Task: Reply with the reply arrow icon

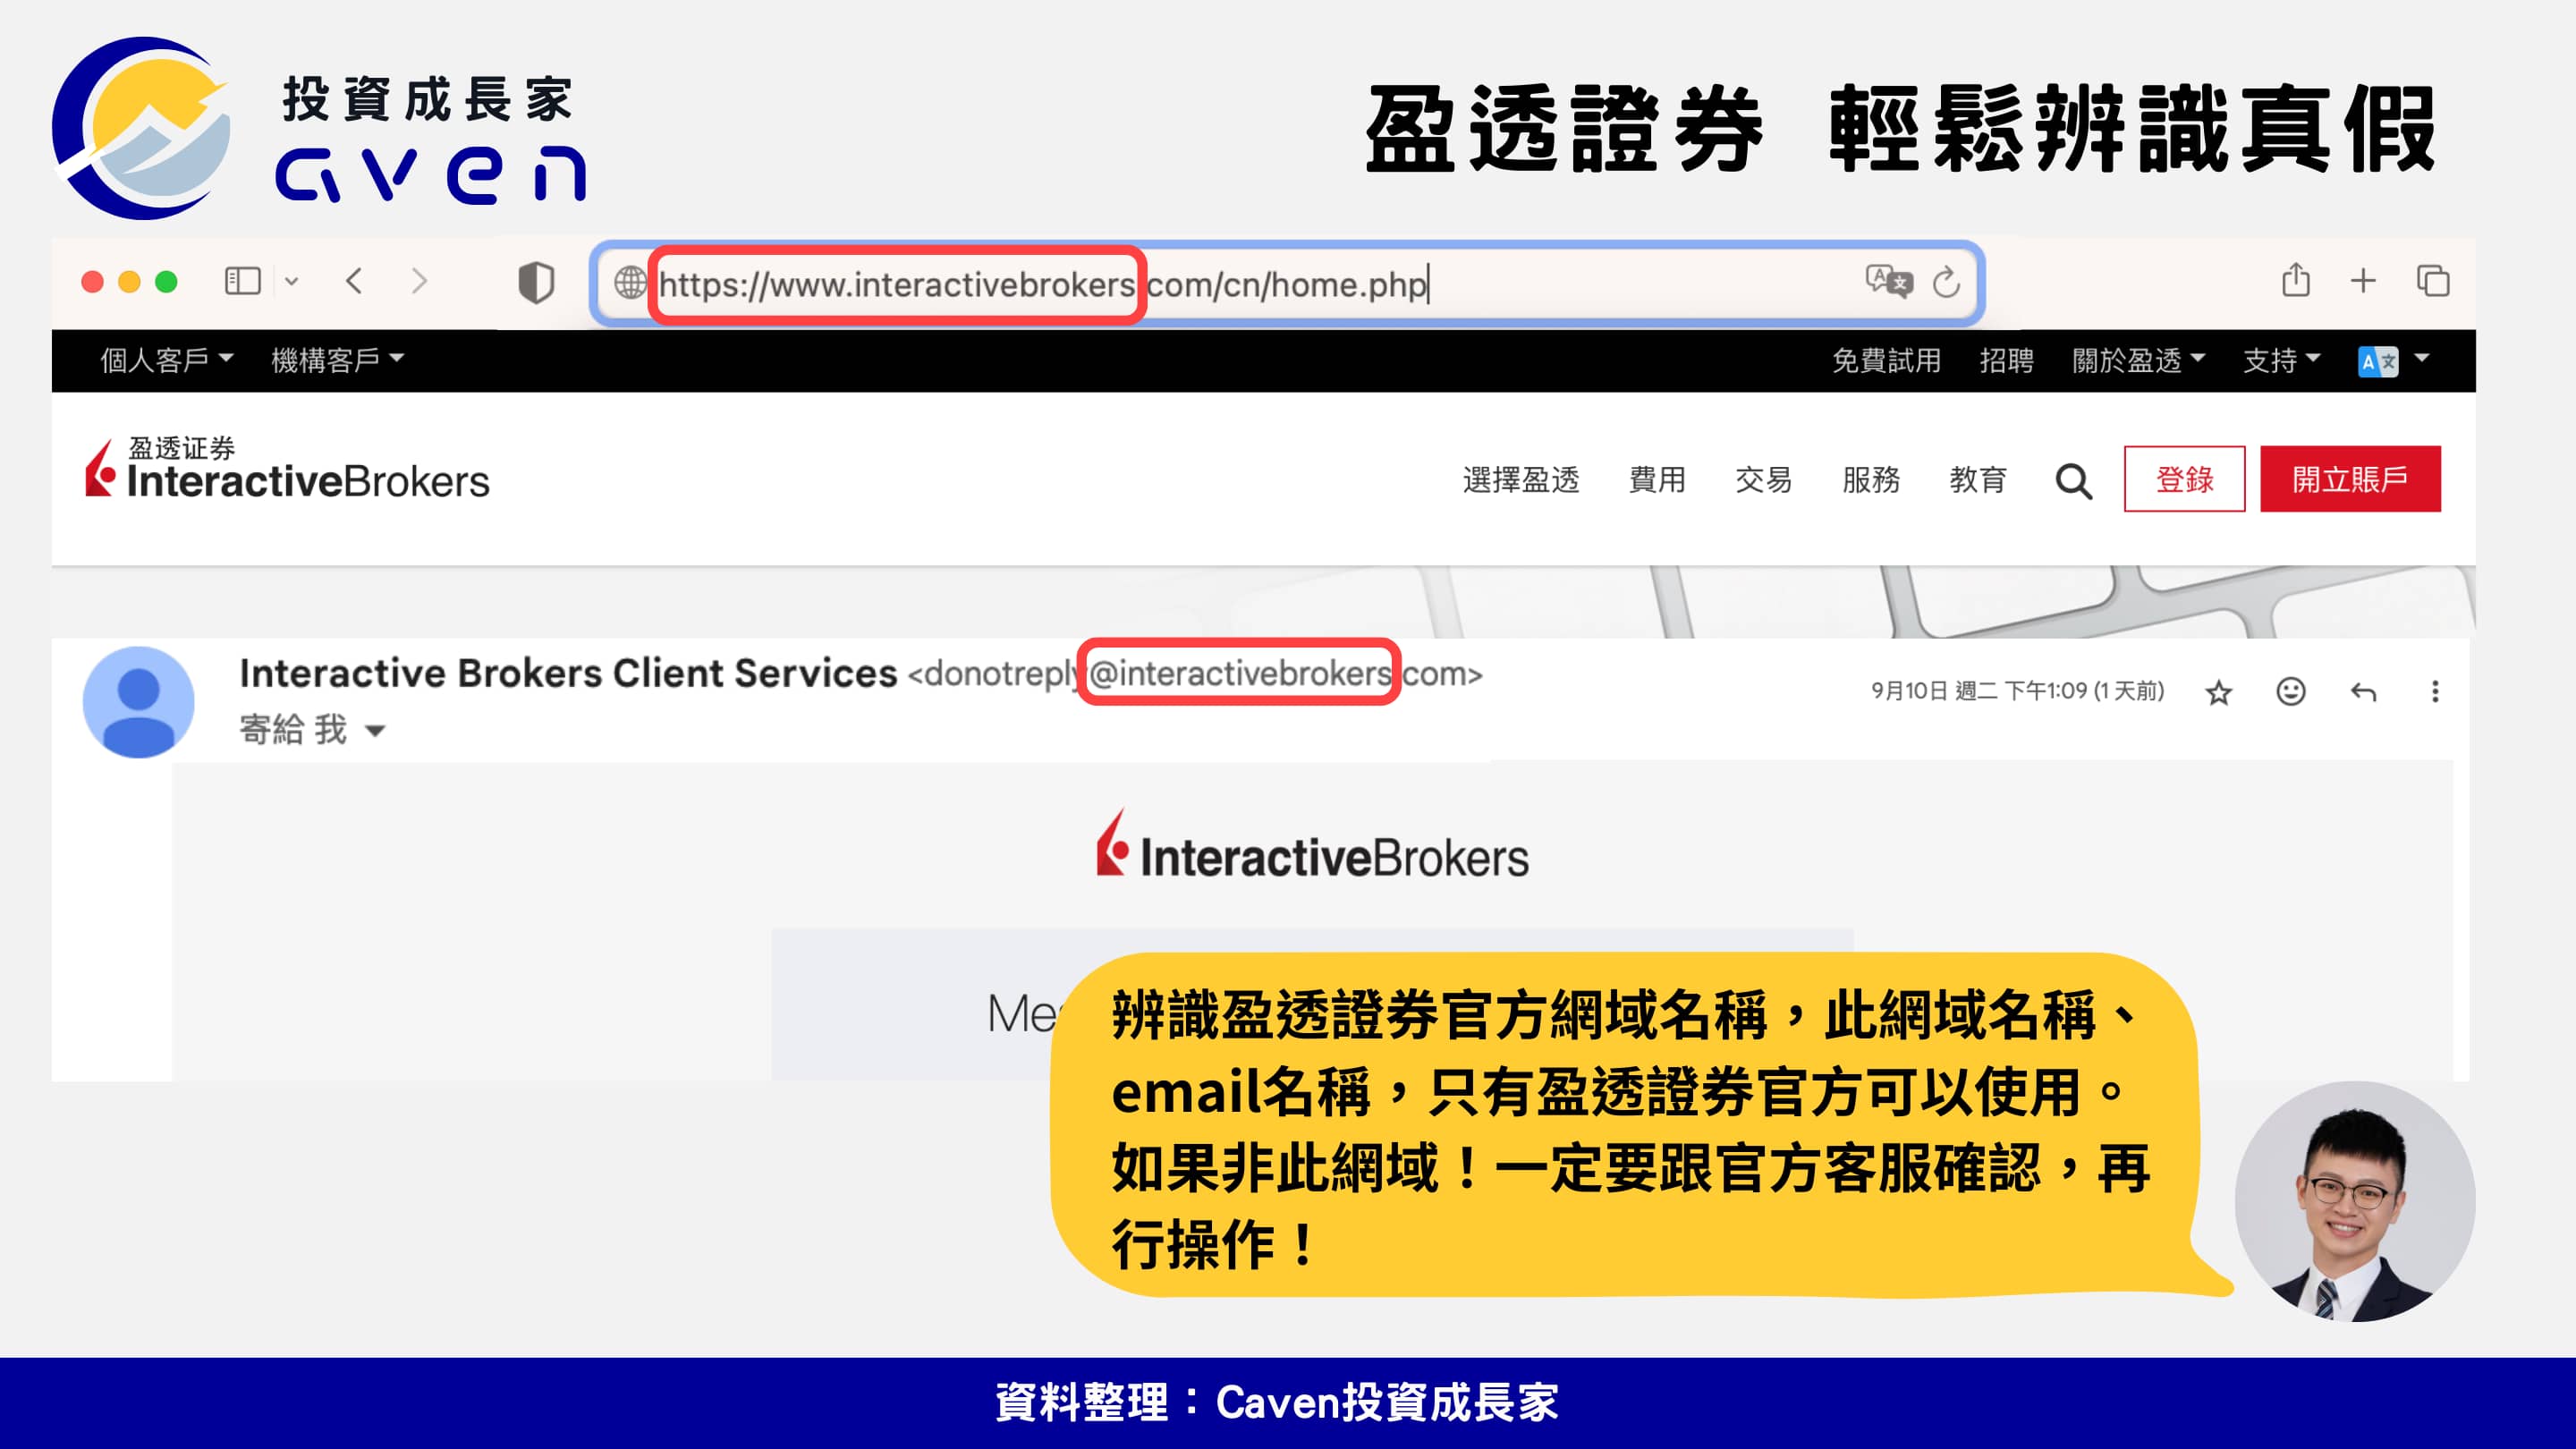Action: tap(2363, 692)
